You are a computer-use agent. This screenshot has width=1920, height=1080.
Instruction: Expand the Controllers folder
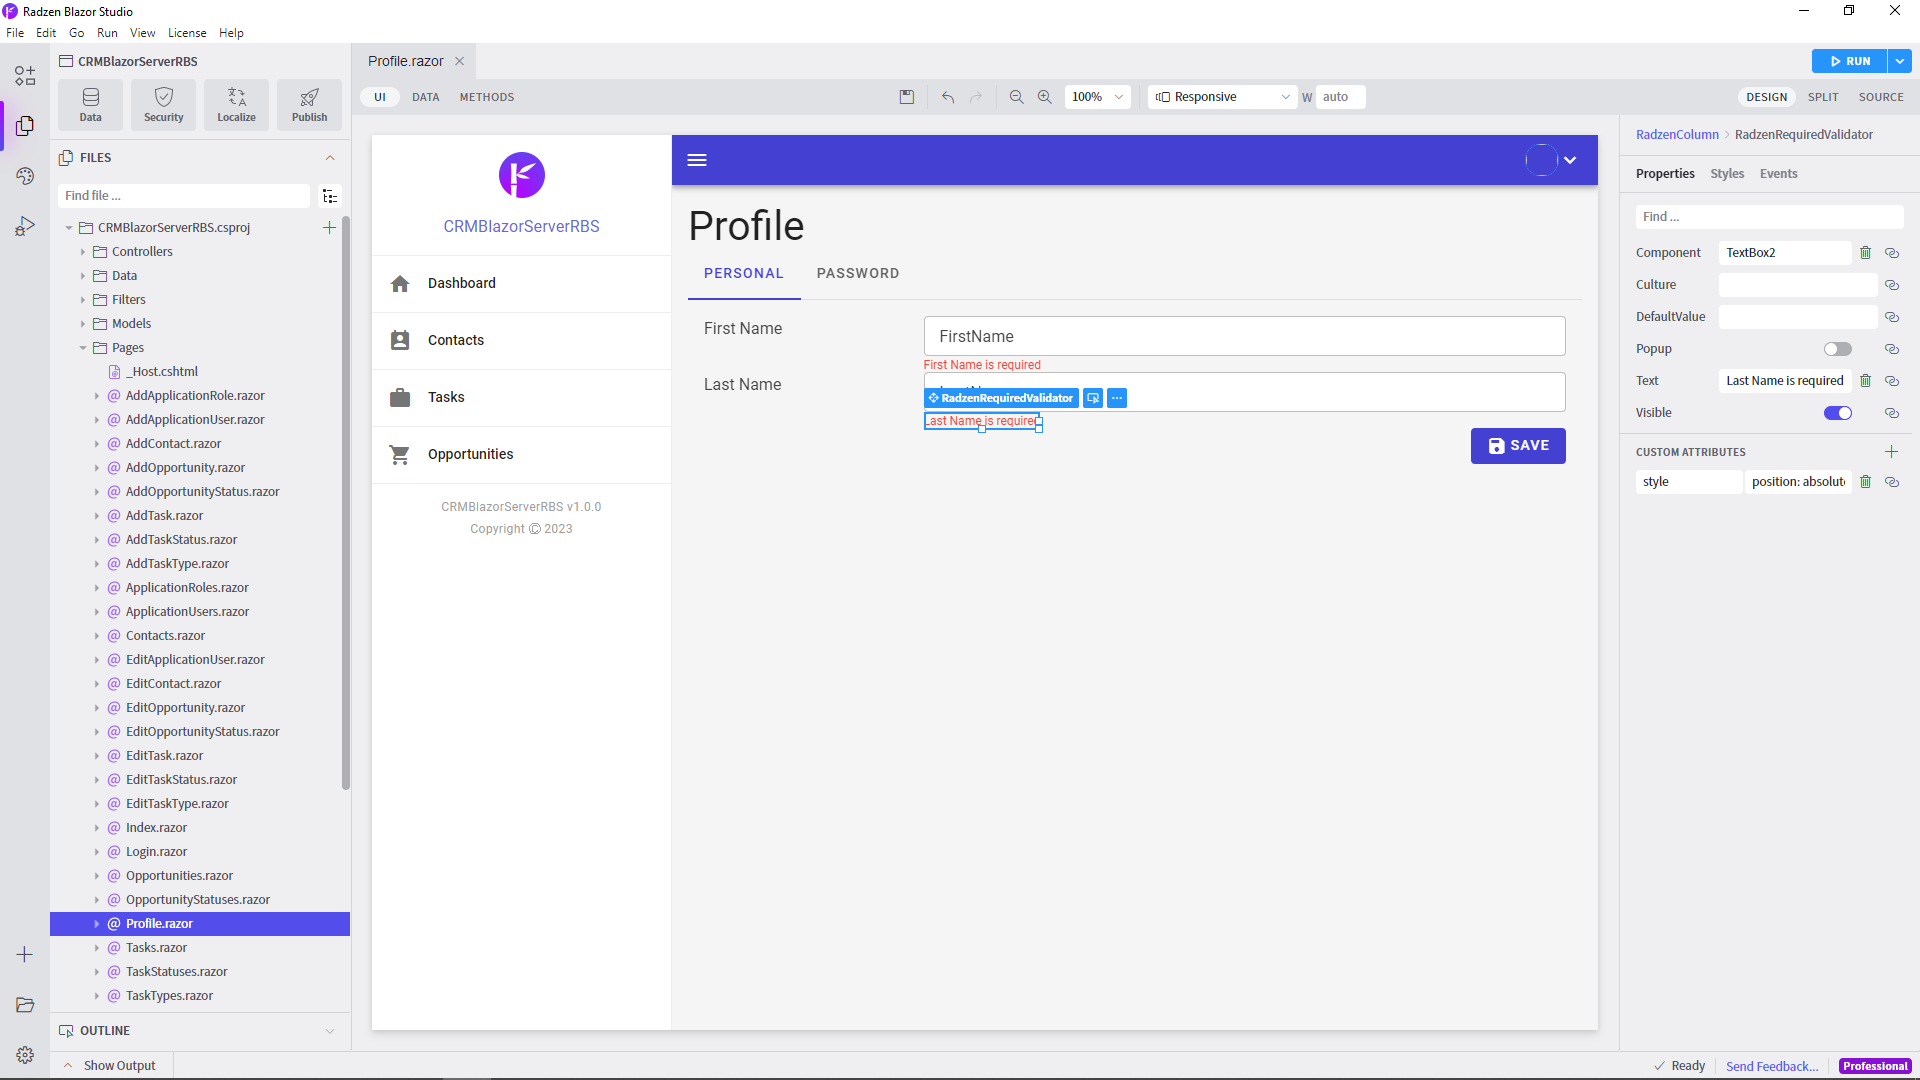click(x=83, y=252)
